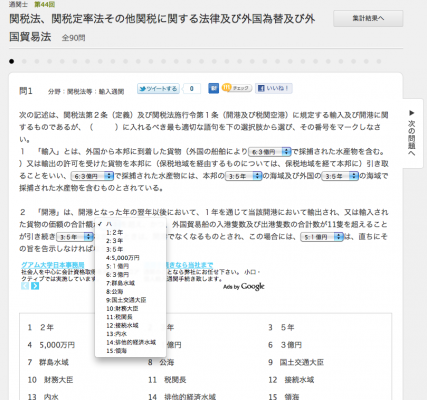Select 15:領海 in the open dropdown list

tap(131, 351)
